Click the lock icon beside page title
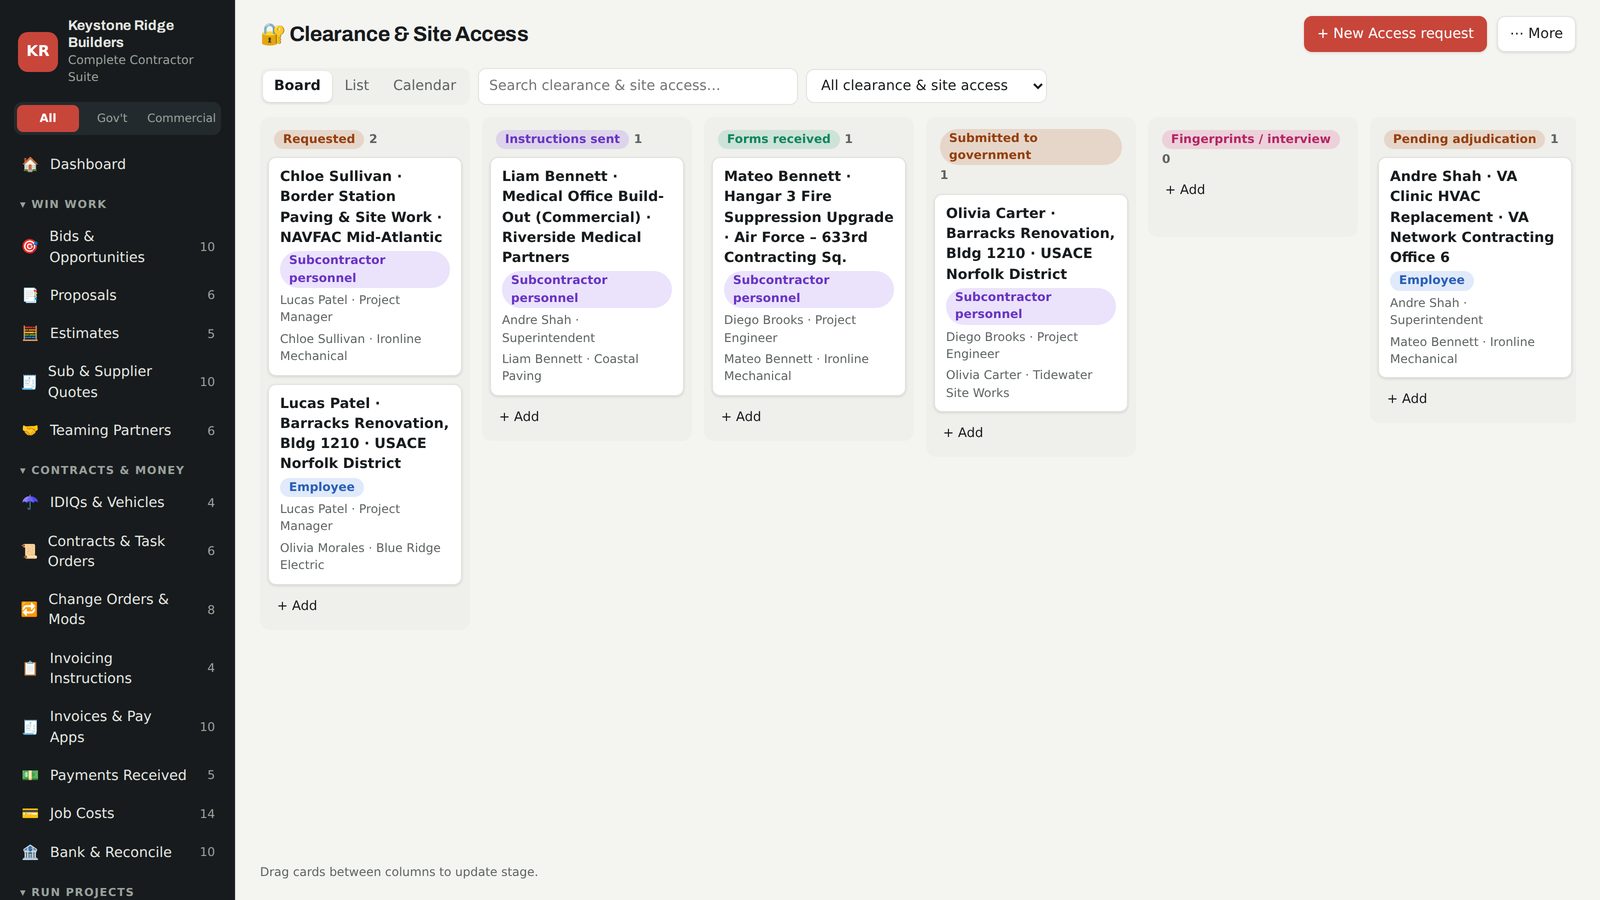Image resolution: width=1600 pixels, height=900 pixels. (272, 34)
